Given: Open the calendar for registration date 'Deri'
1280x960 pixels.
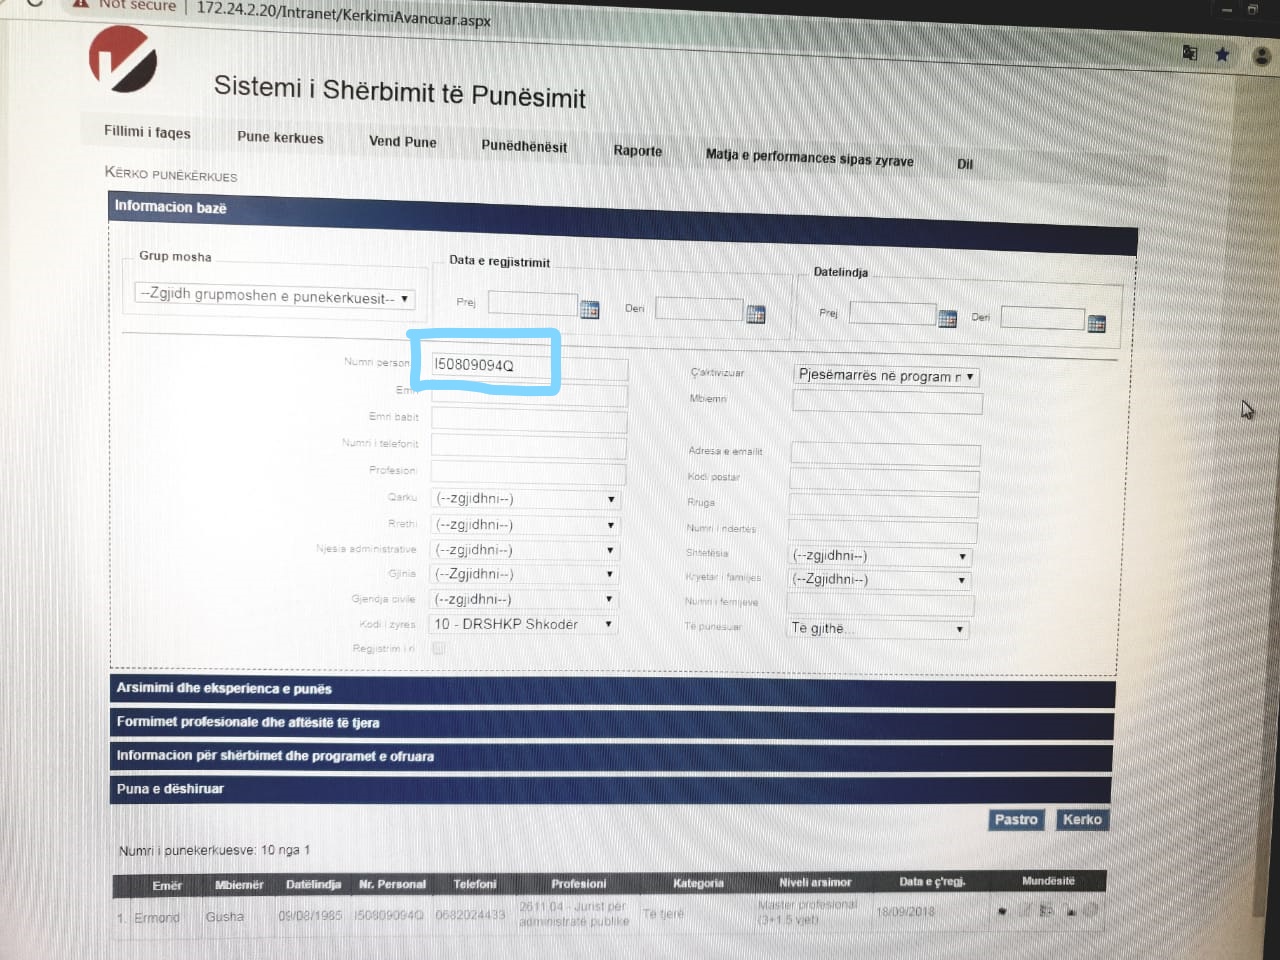Looking at the screenshot, I should (x=756, y=315).
